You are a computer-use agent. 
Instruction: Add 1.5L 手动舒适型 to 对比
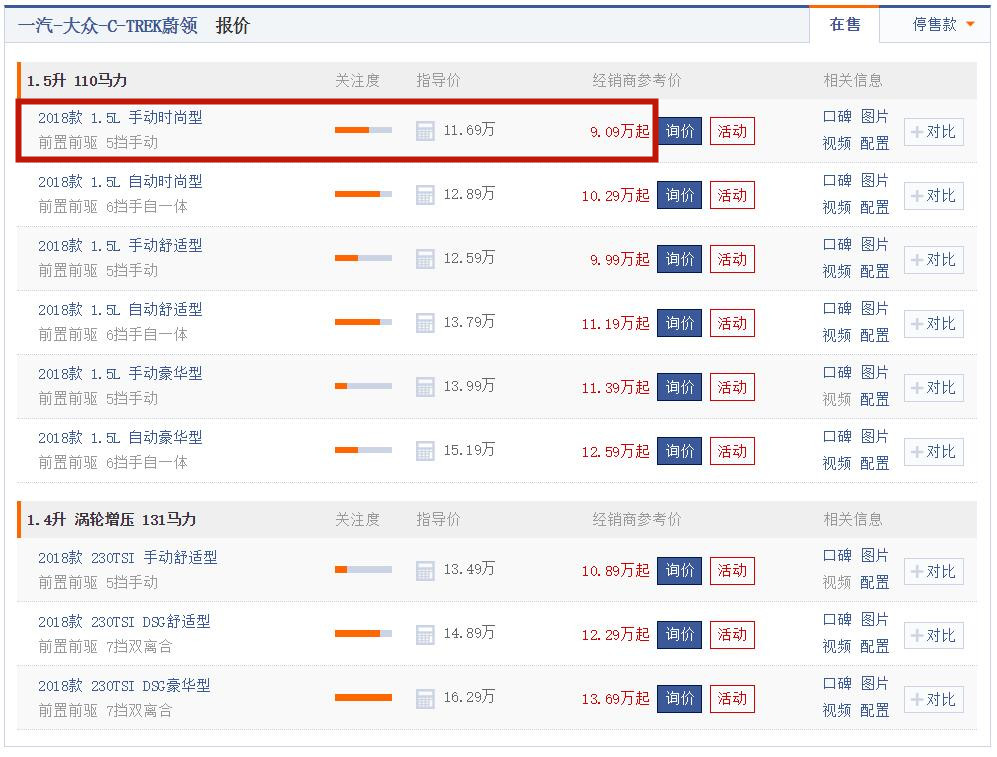pos(933,260)
